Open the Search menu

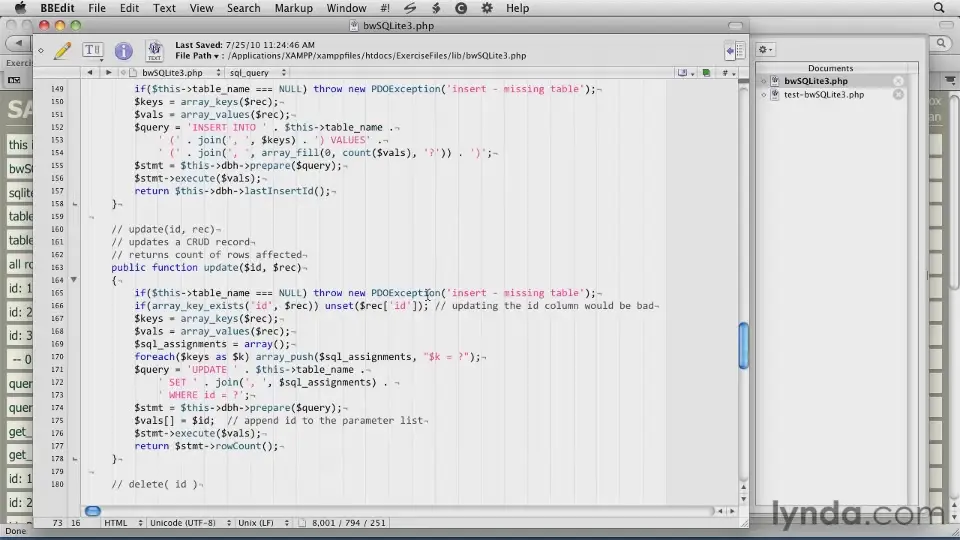tap(243, 8)
